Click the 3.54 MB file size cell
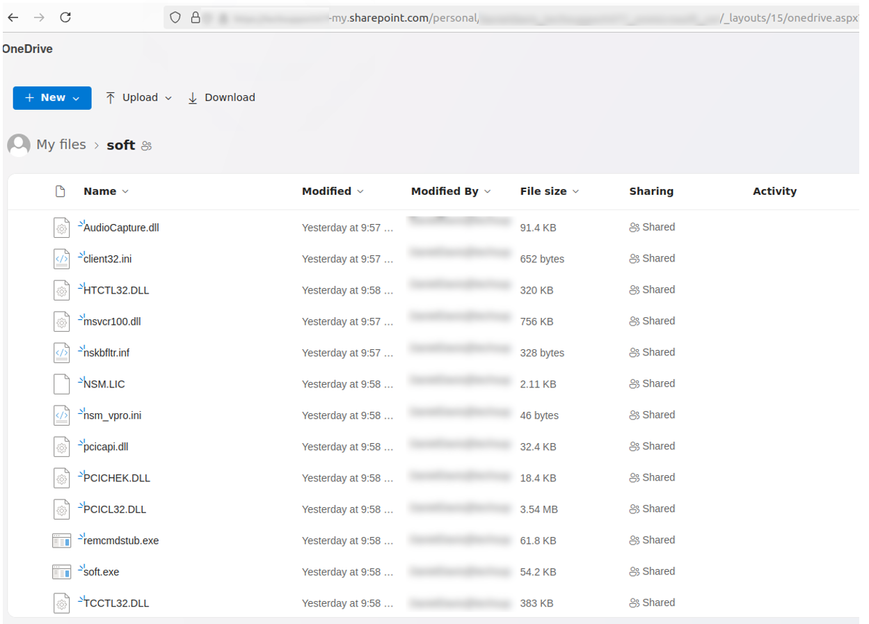This screenshot has width=869, height=624. click(x=539, y=509)
